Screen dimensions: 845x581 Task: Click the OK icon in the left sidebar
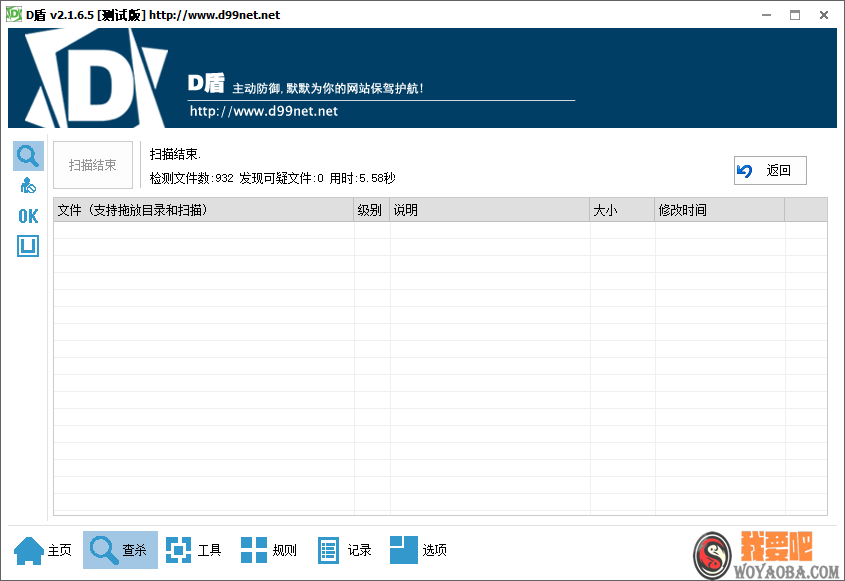[27, 215]
